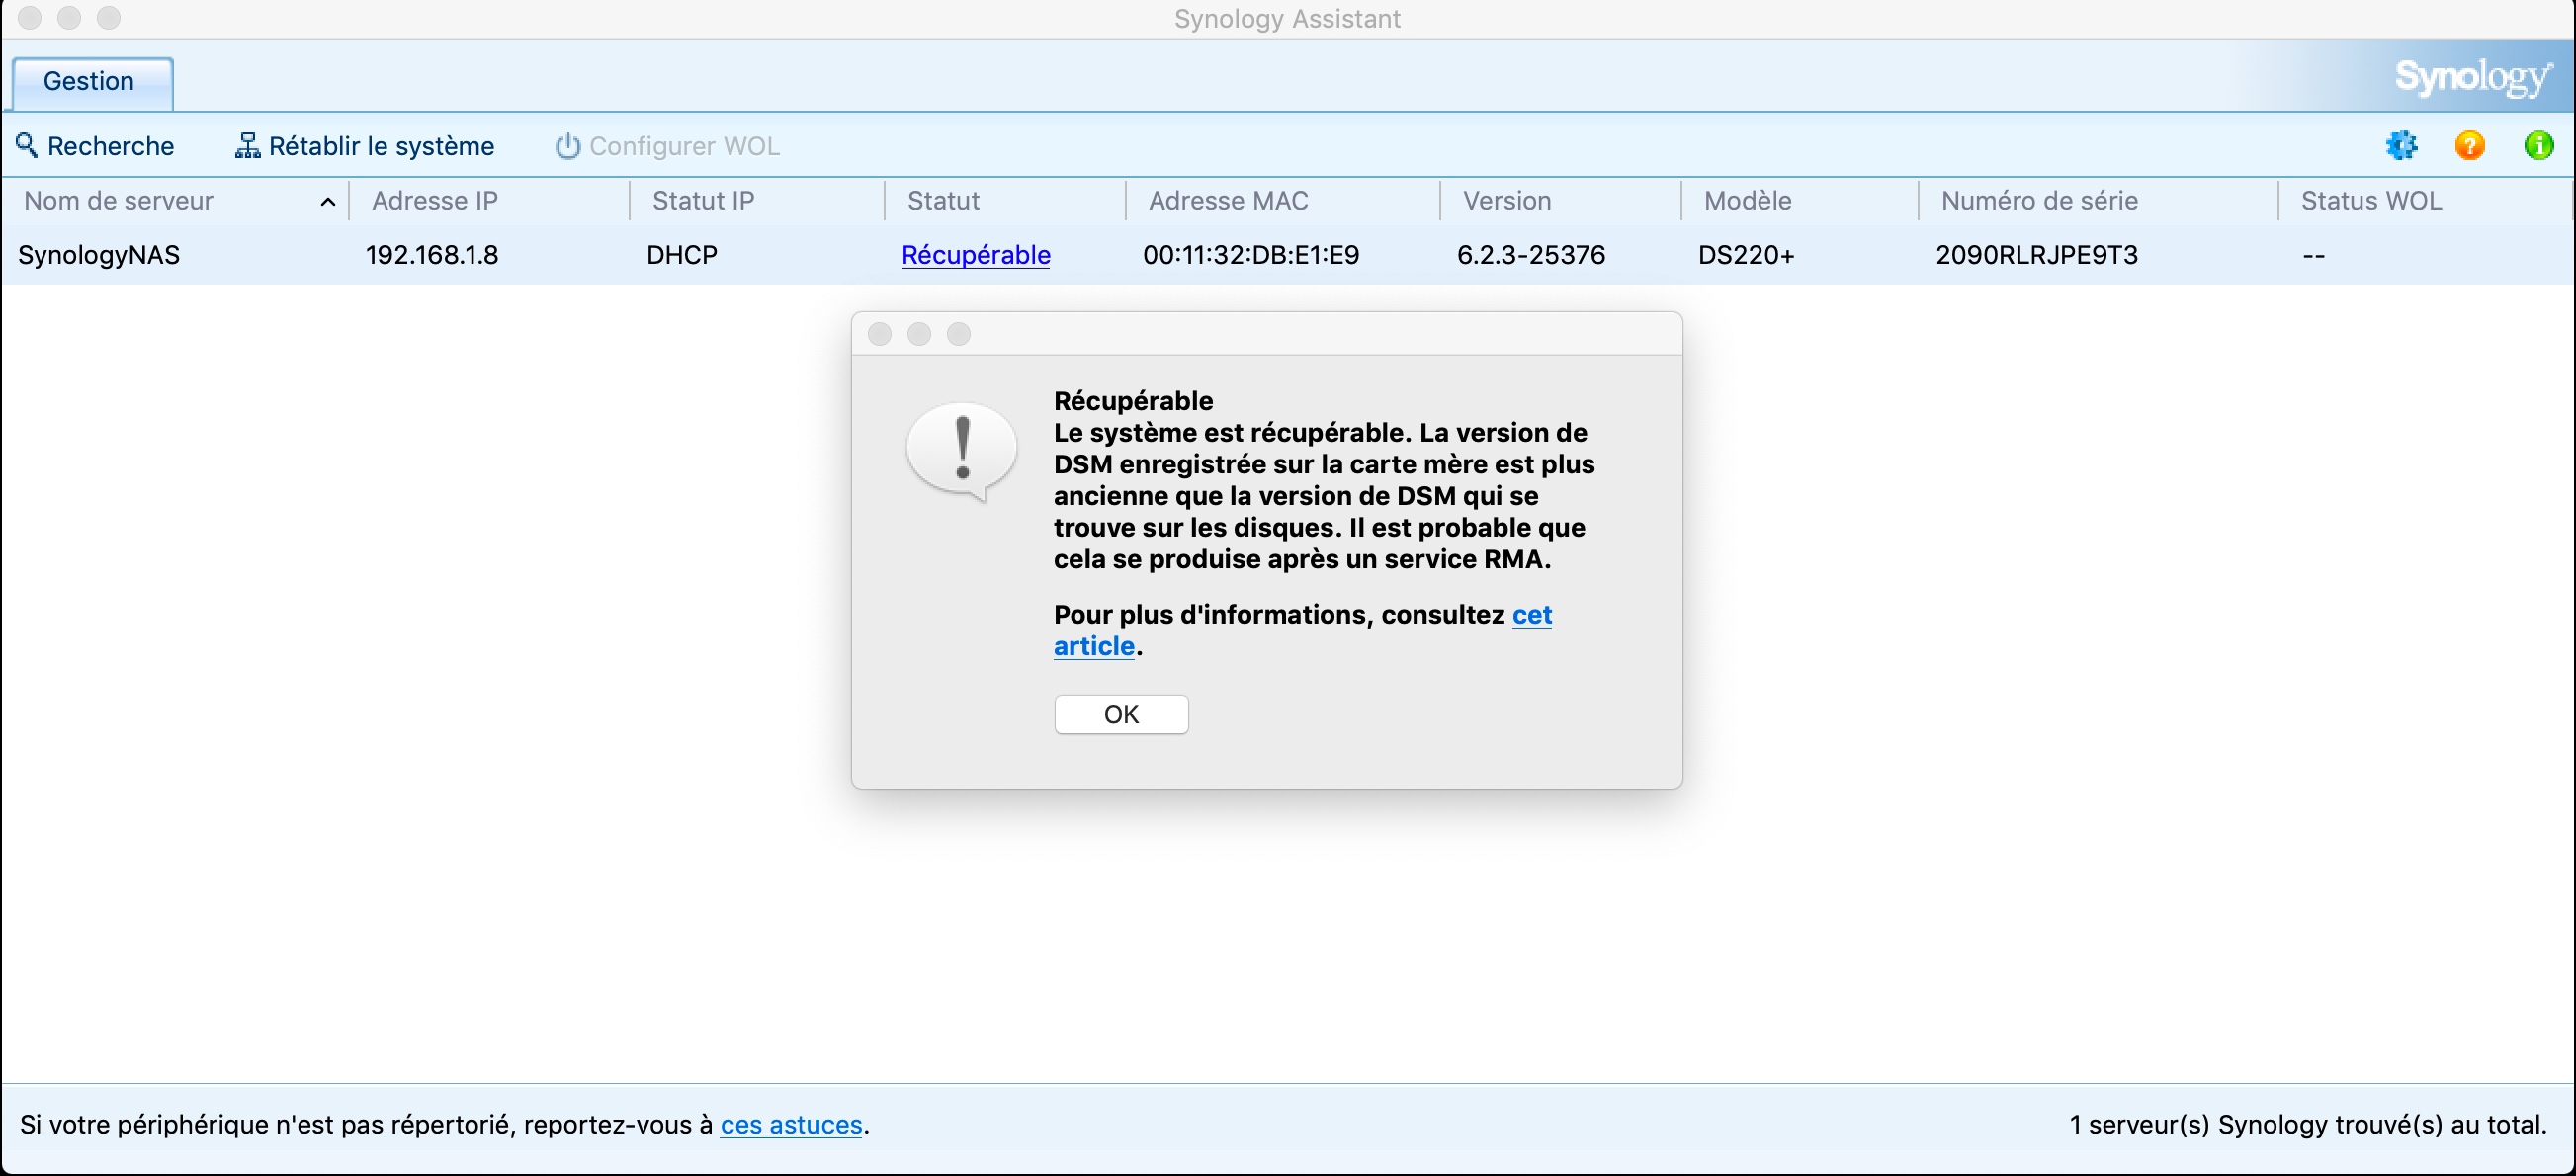Click the Synology logo

pos(2474,78)
